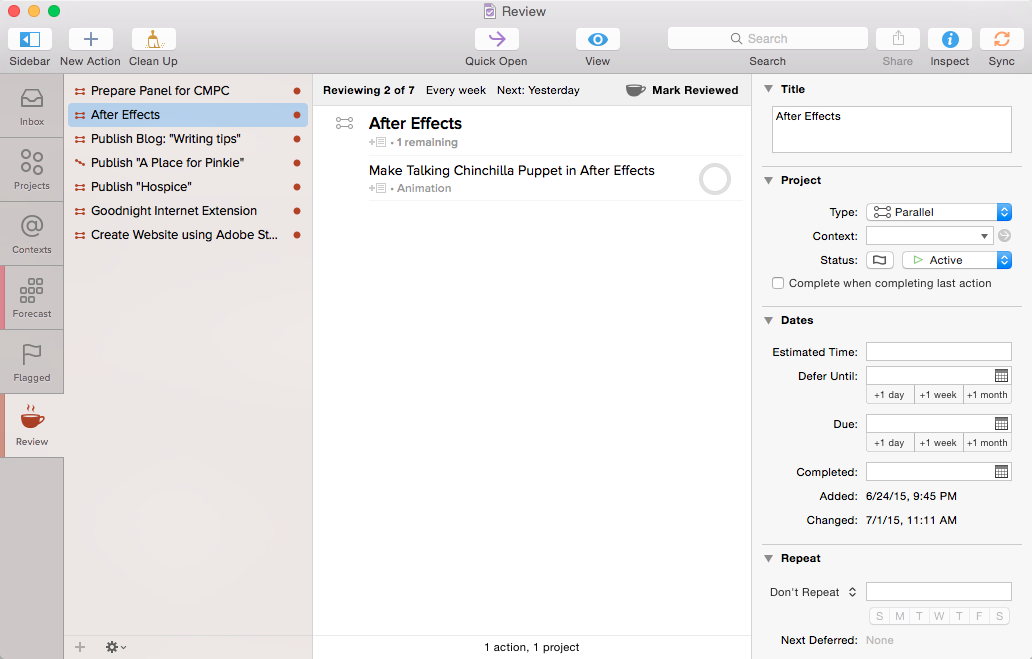The height and width of the screenshot is (659, 1032).
Task: Enable Complete when completing last action
Action: (x=778, y=284)
